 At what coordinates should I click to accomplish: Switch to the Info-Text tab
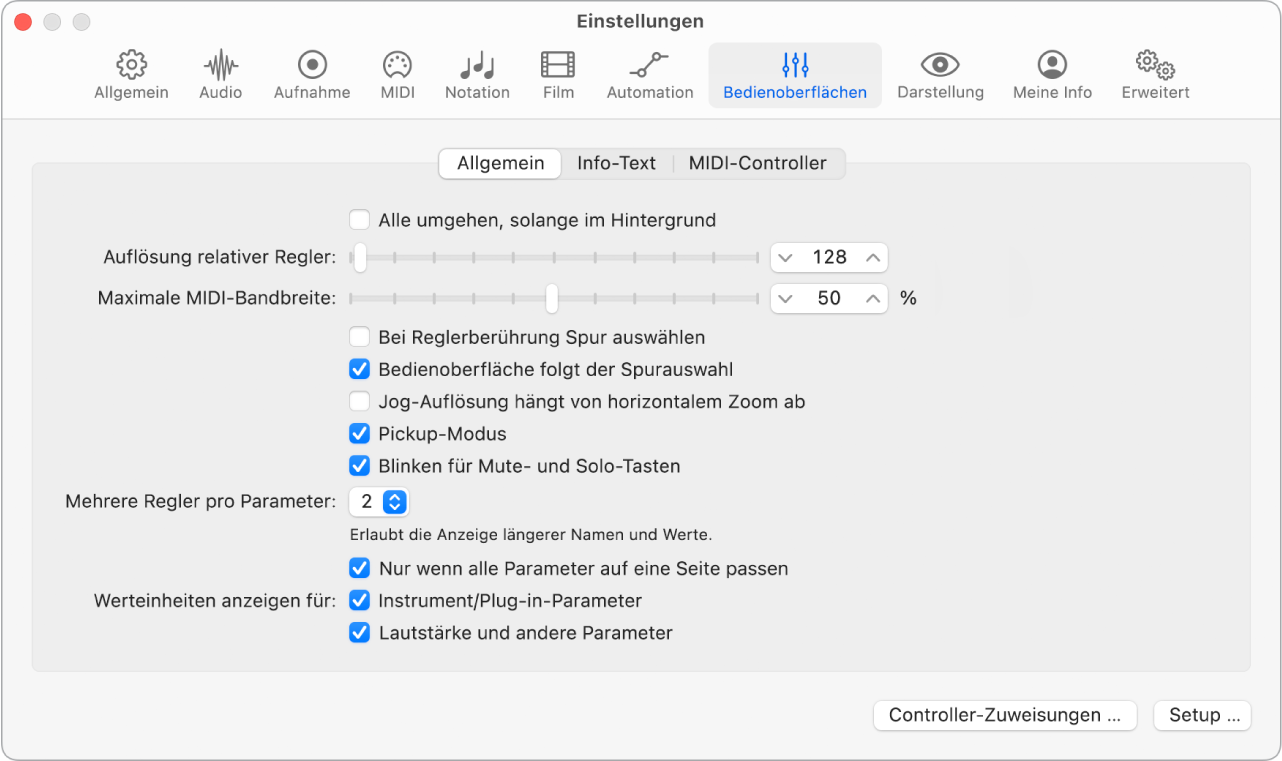[617, 163]
